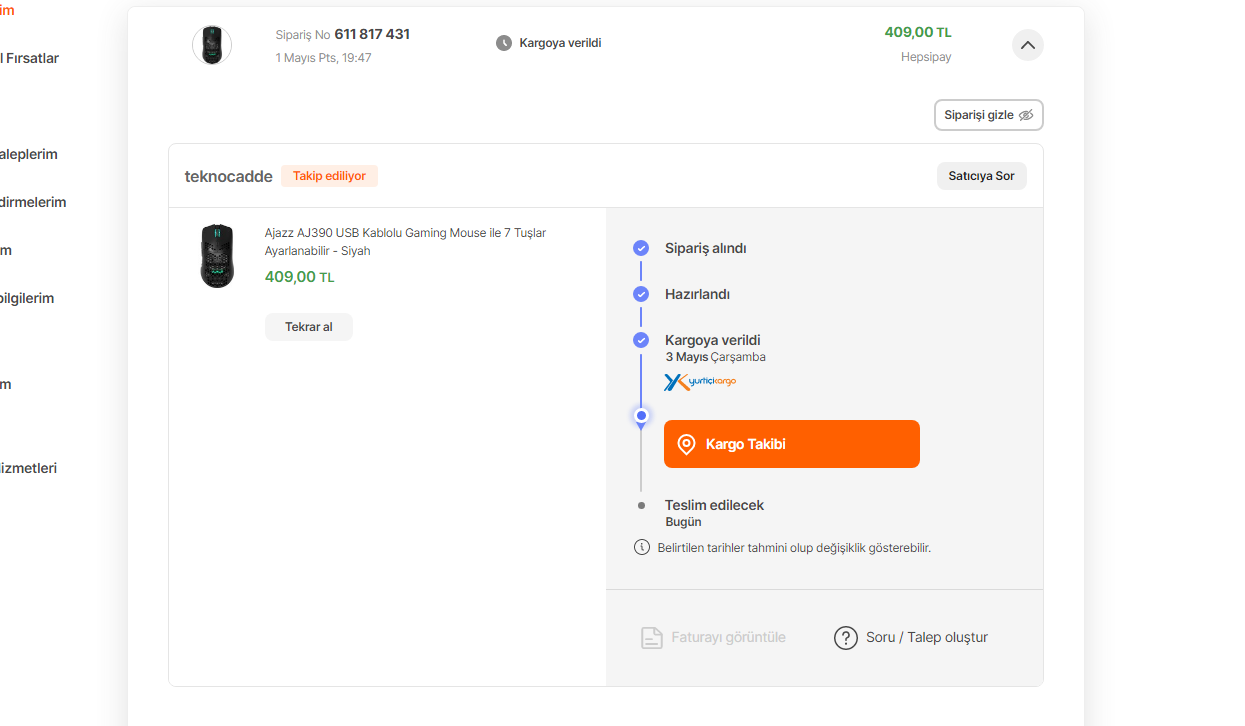Image resolution: width=1245 pixels, height=726 pixels.
Task: Collapse the order details chevron
Action: [x=1027, y=45]
